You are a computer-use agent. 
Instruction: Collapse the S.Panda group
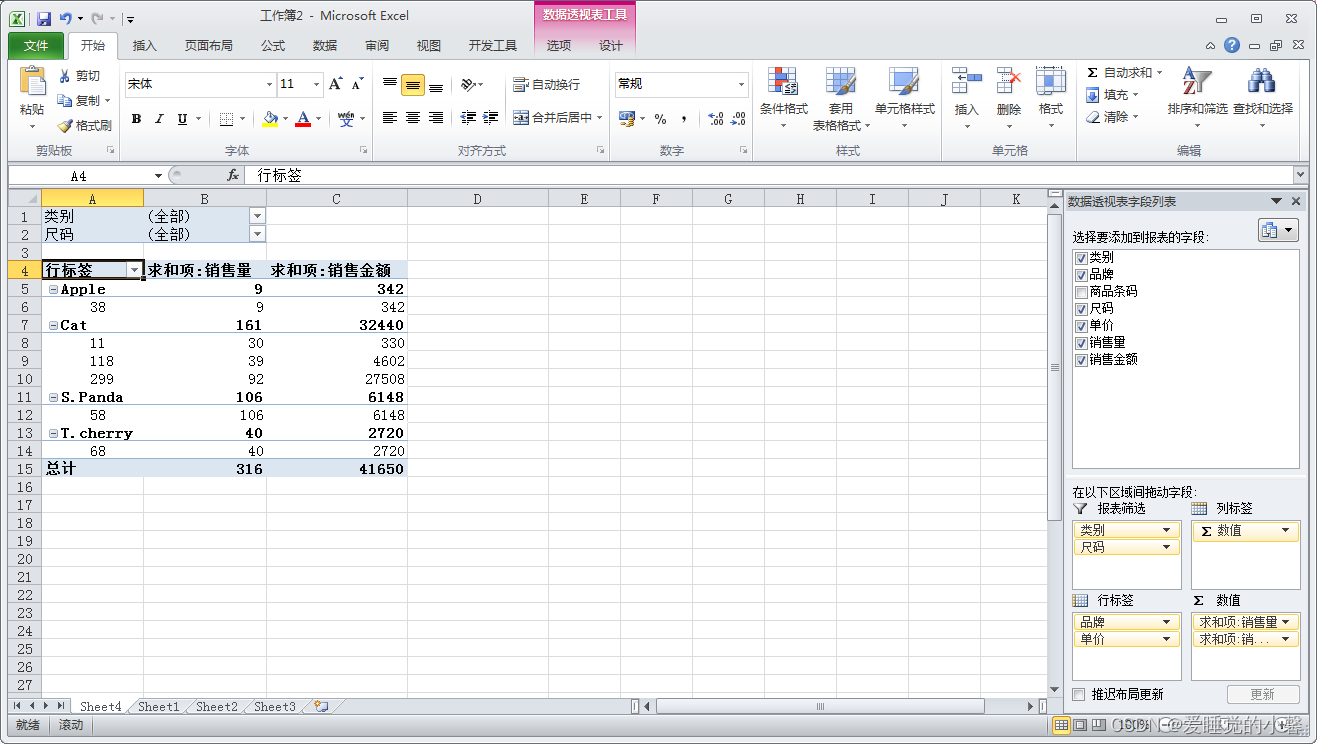pyautogui.click(x=52, y=397)
